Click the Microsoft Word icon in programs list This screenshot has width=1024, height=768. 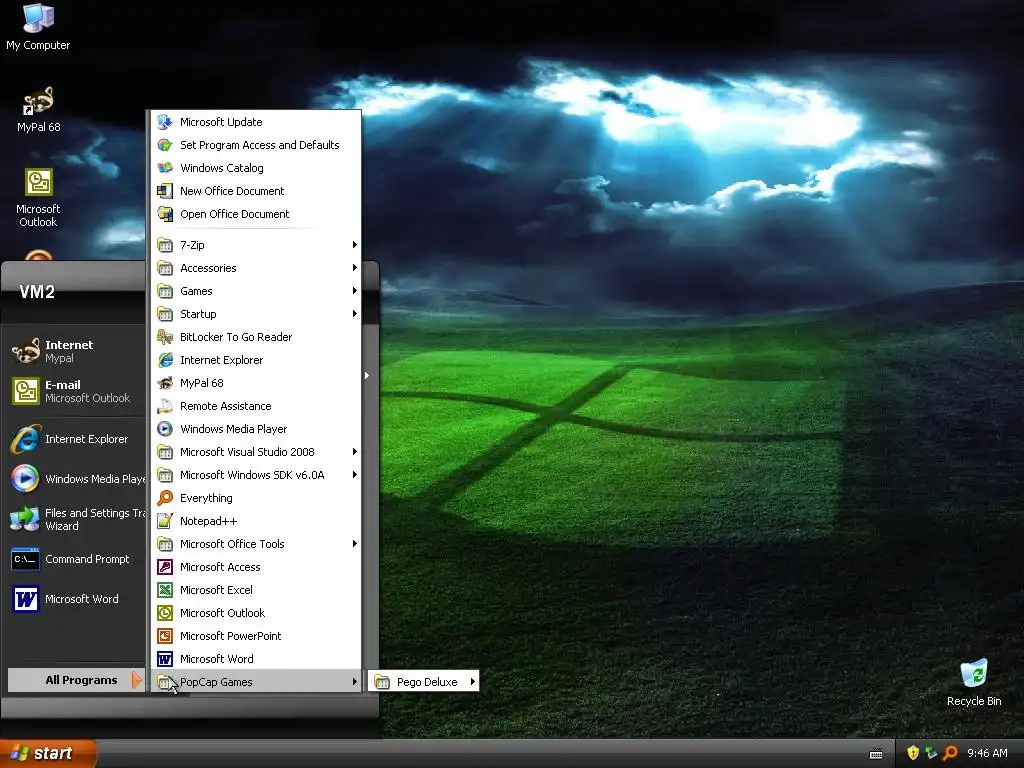pyautogui.click(x=165, y=658)
